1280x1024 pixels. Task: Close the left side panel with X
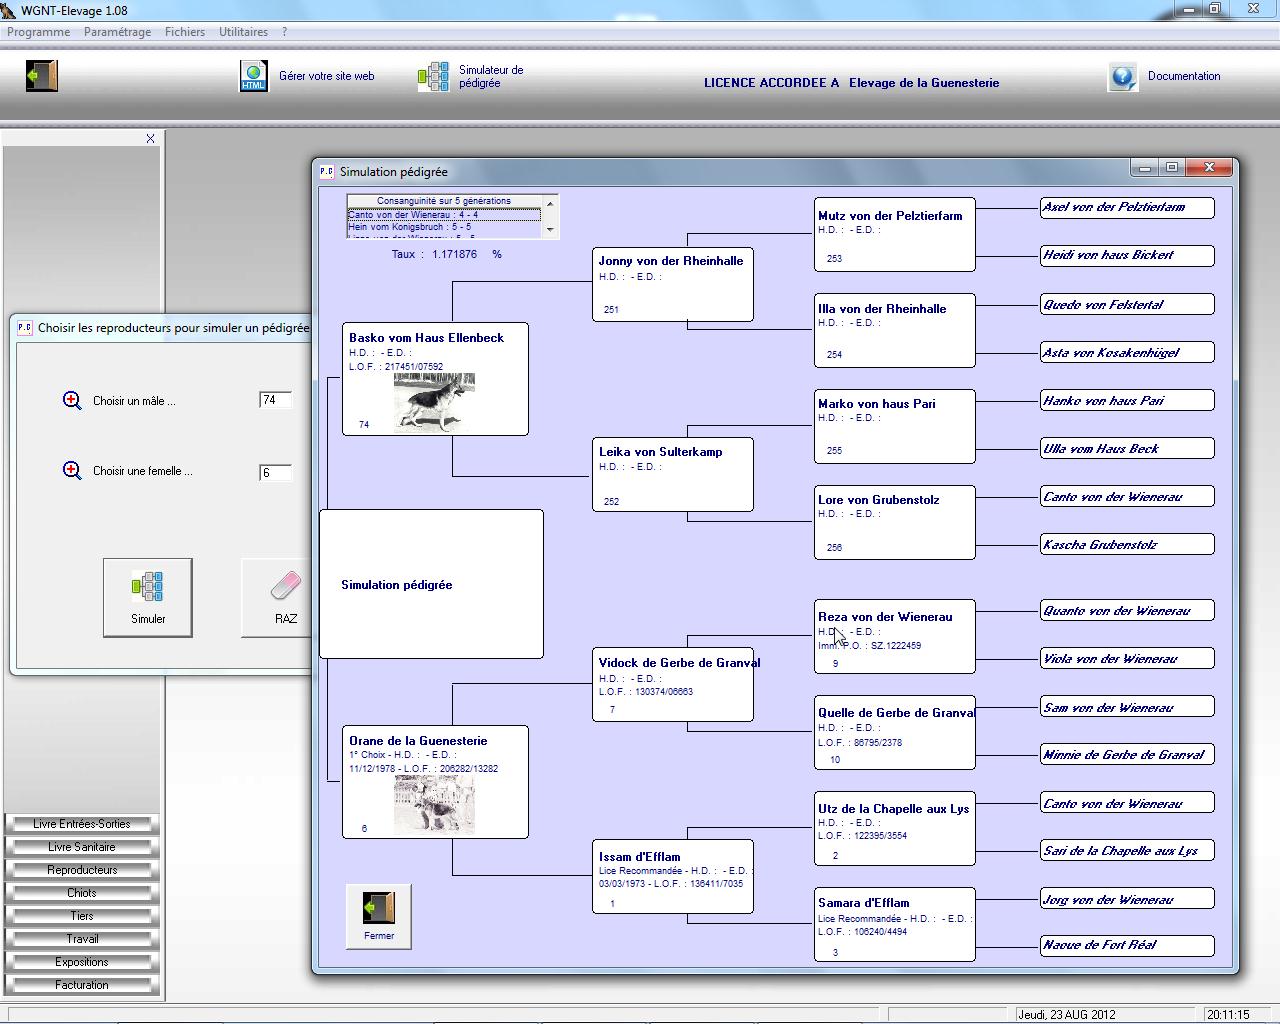tap(150, 139)
